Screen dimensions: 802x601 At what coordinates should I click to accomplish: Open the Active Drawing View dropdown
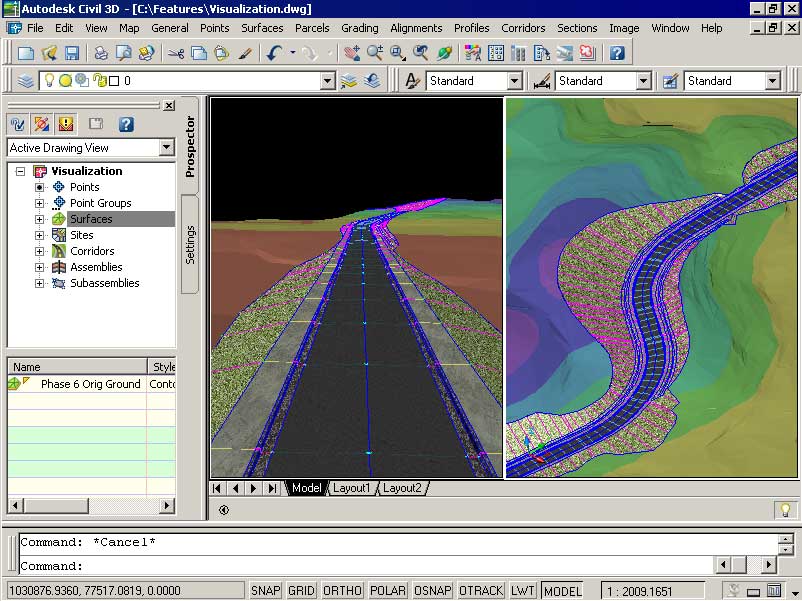coord(166,148)
